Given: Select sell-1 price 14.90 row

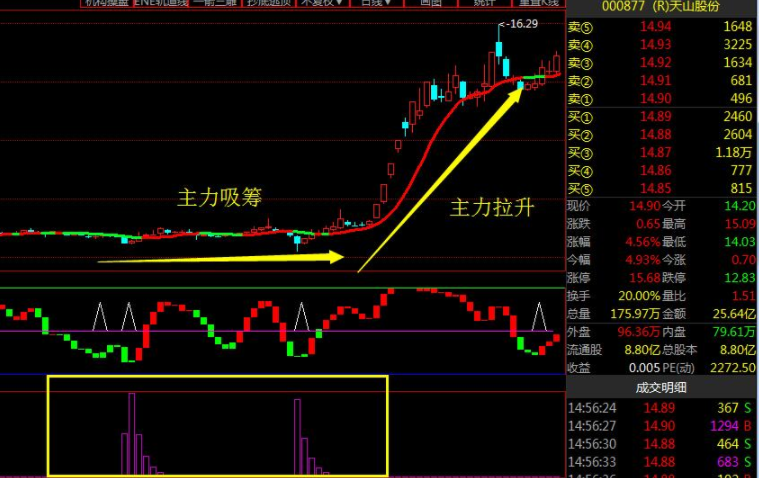Looking at the screenshot, I should pyautogui.click(x=661, y=98).
